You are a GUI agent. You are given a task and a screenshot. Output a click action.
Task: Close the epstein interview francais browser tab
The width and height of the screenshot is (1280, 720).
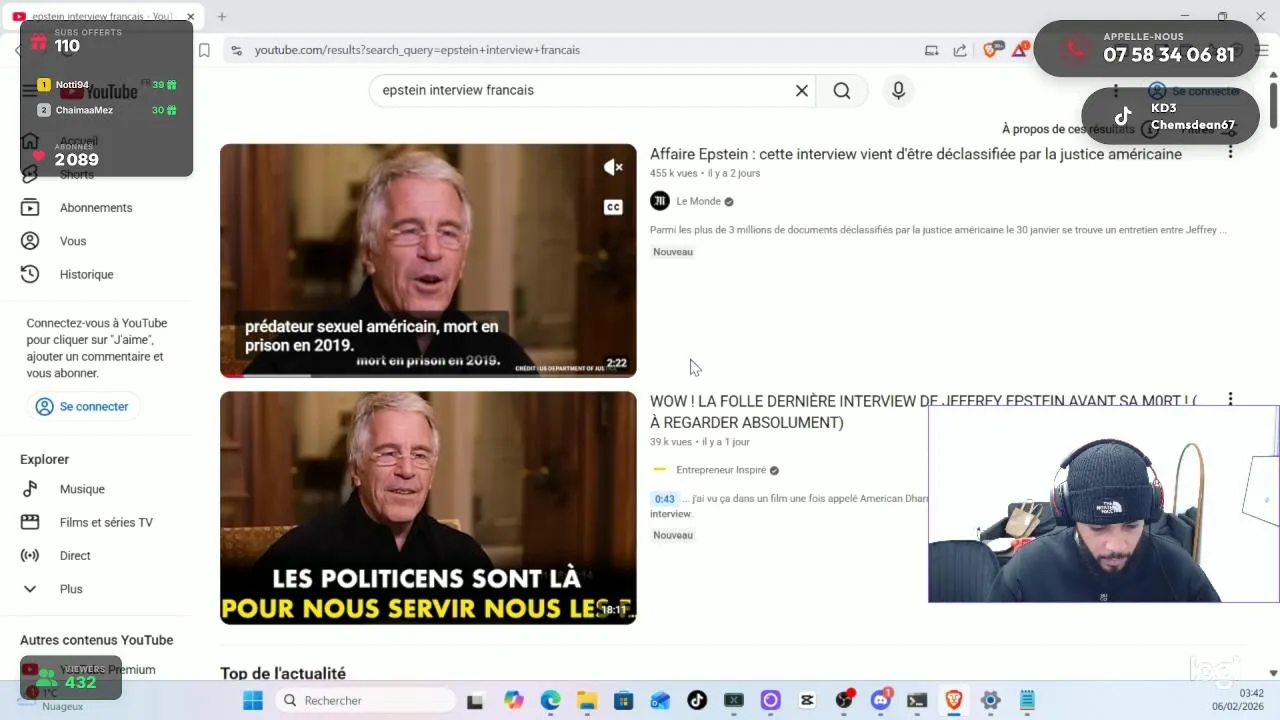pos(191,17)
